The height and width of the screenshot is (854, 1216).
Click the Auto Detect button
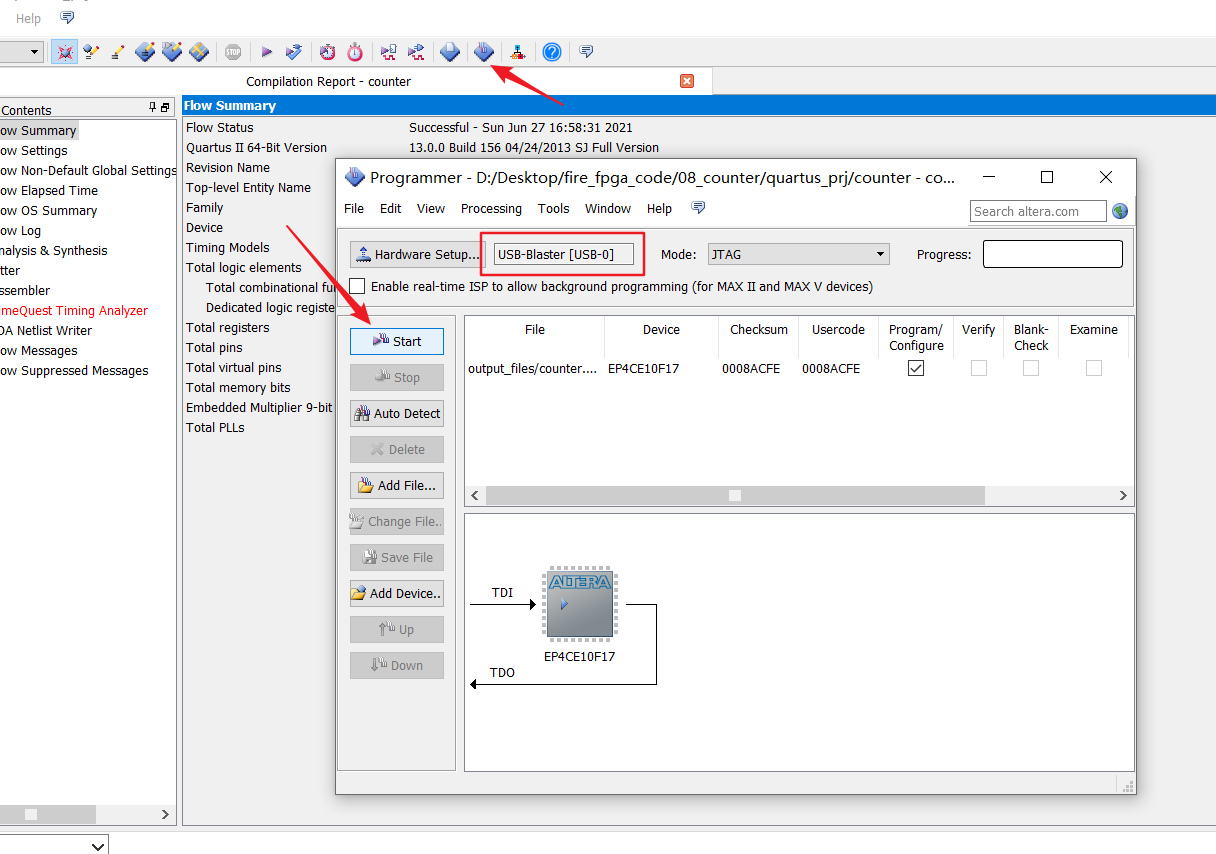tap(397, 413)
